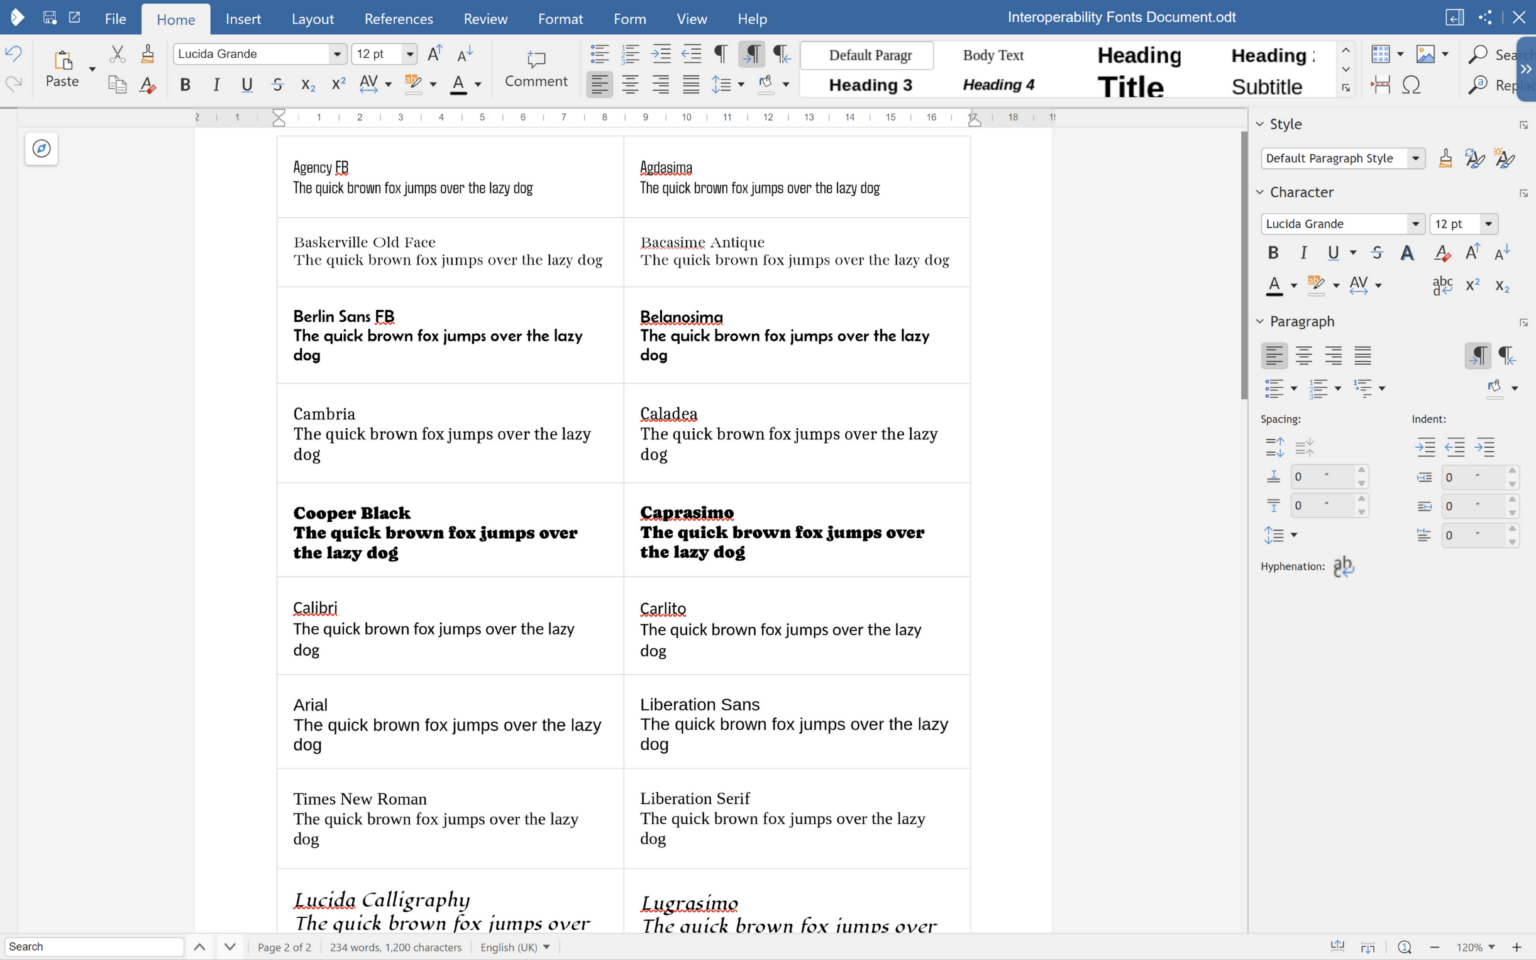Open the Paste options dropdown arrow

92,69
